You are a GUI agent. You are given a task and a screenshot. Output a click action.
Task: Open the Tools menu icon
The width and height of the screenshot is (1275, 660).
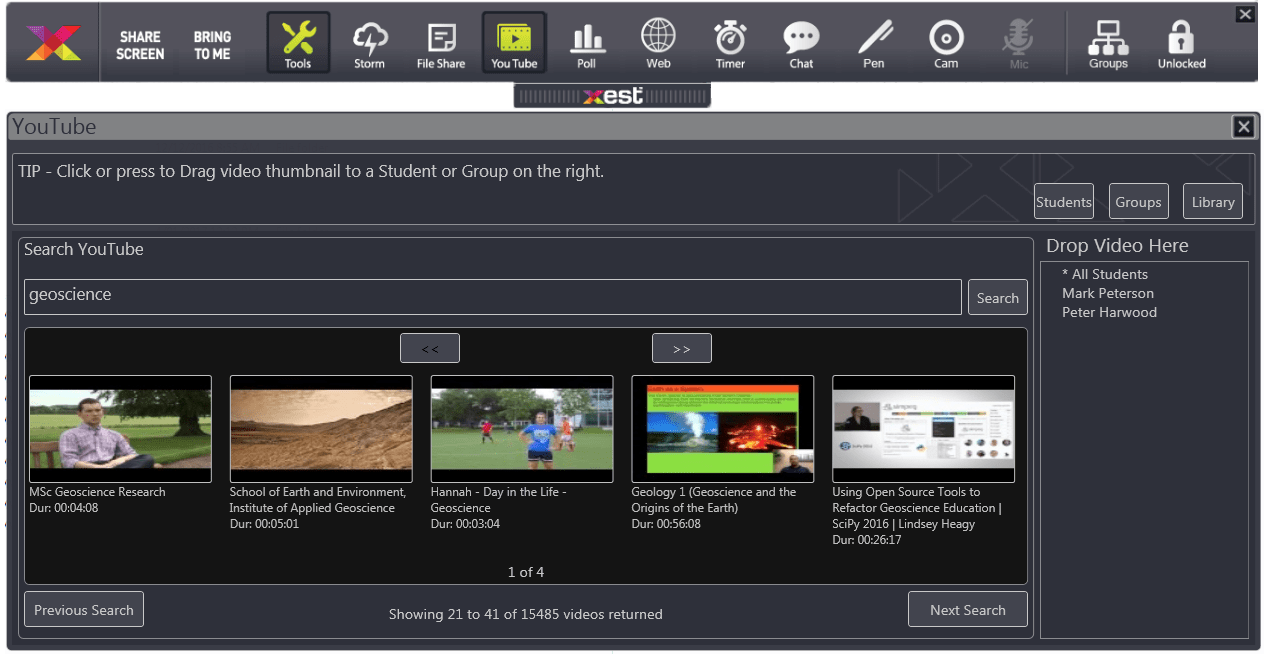(298, 42)
